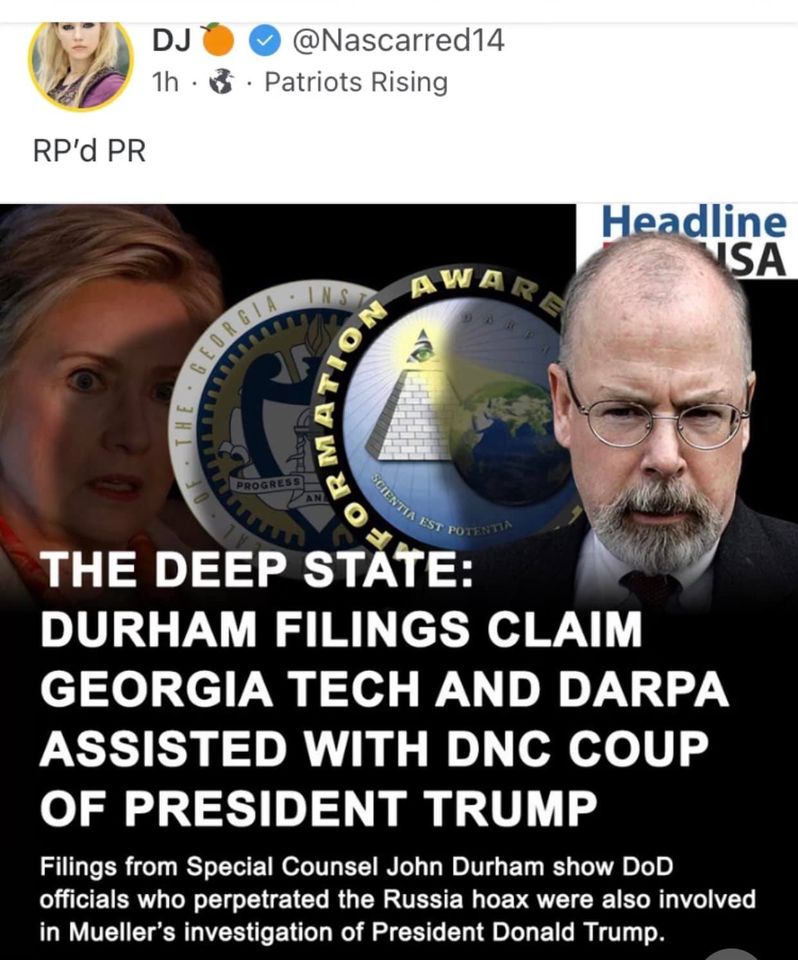The height and width of the screenshot is (960, 798).
Task: Click the orange emoji beside DJ
Action: pyautogui.click(x=218, y=40)
